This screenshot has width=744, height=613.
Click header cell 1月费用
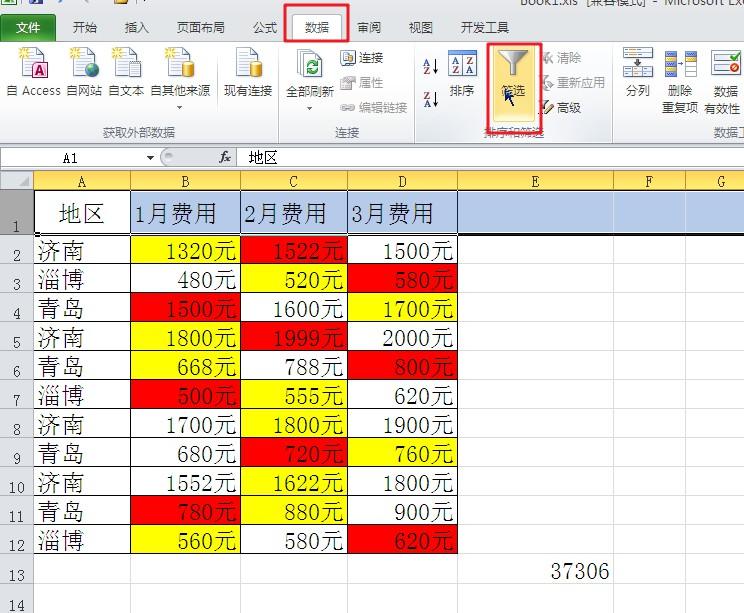pyautogui.click(x=186, y=213)
